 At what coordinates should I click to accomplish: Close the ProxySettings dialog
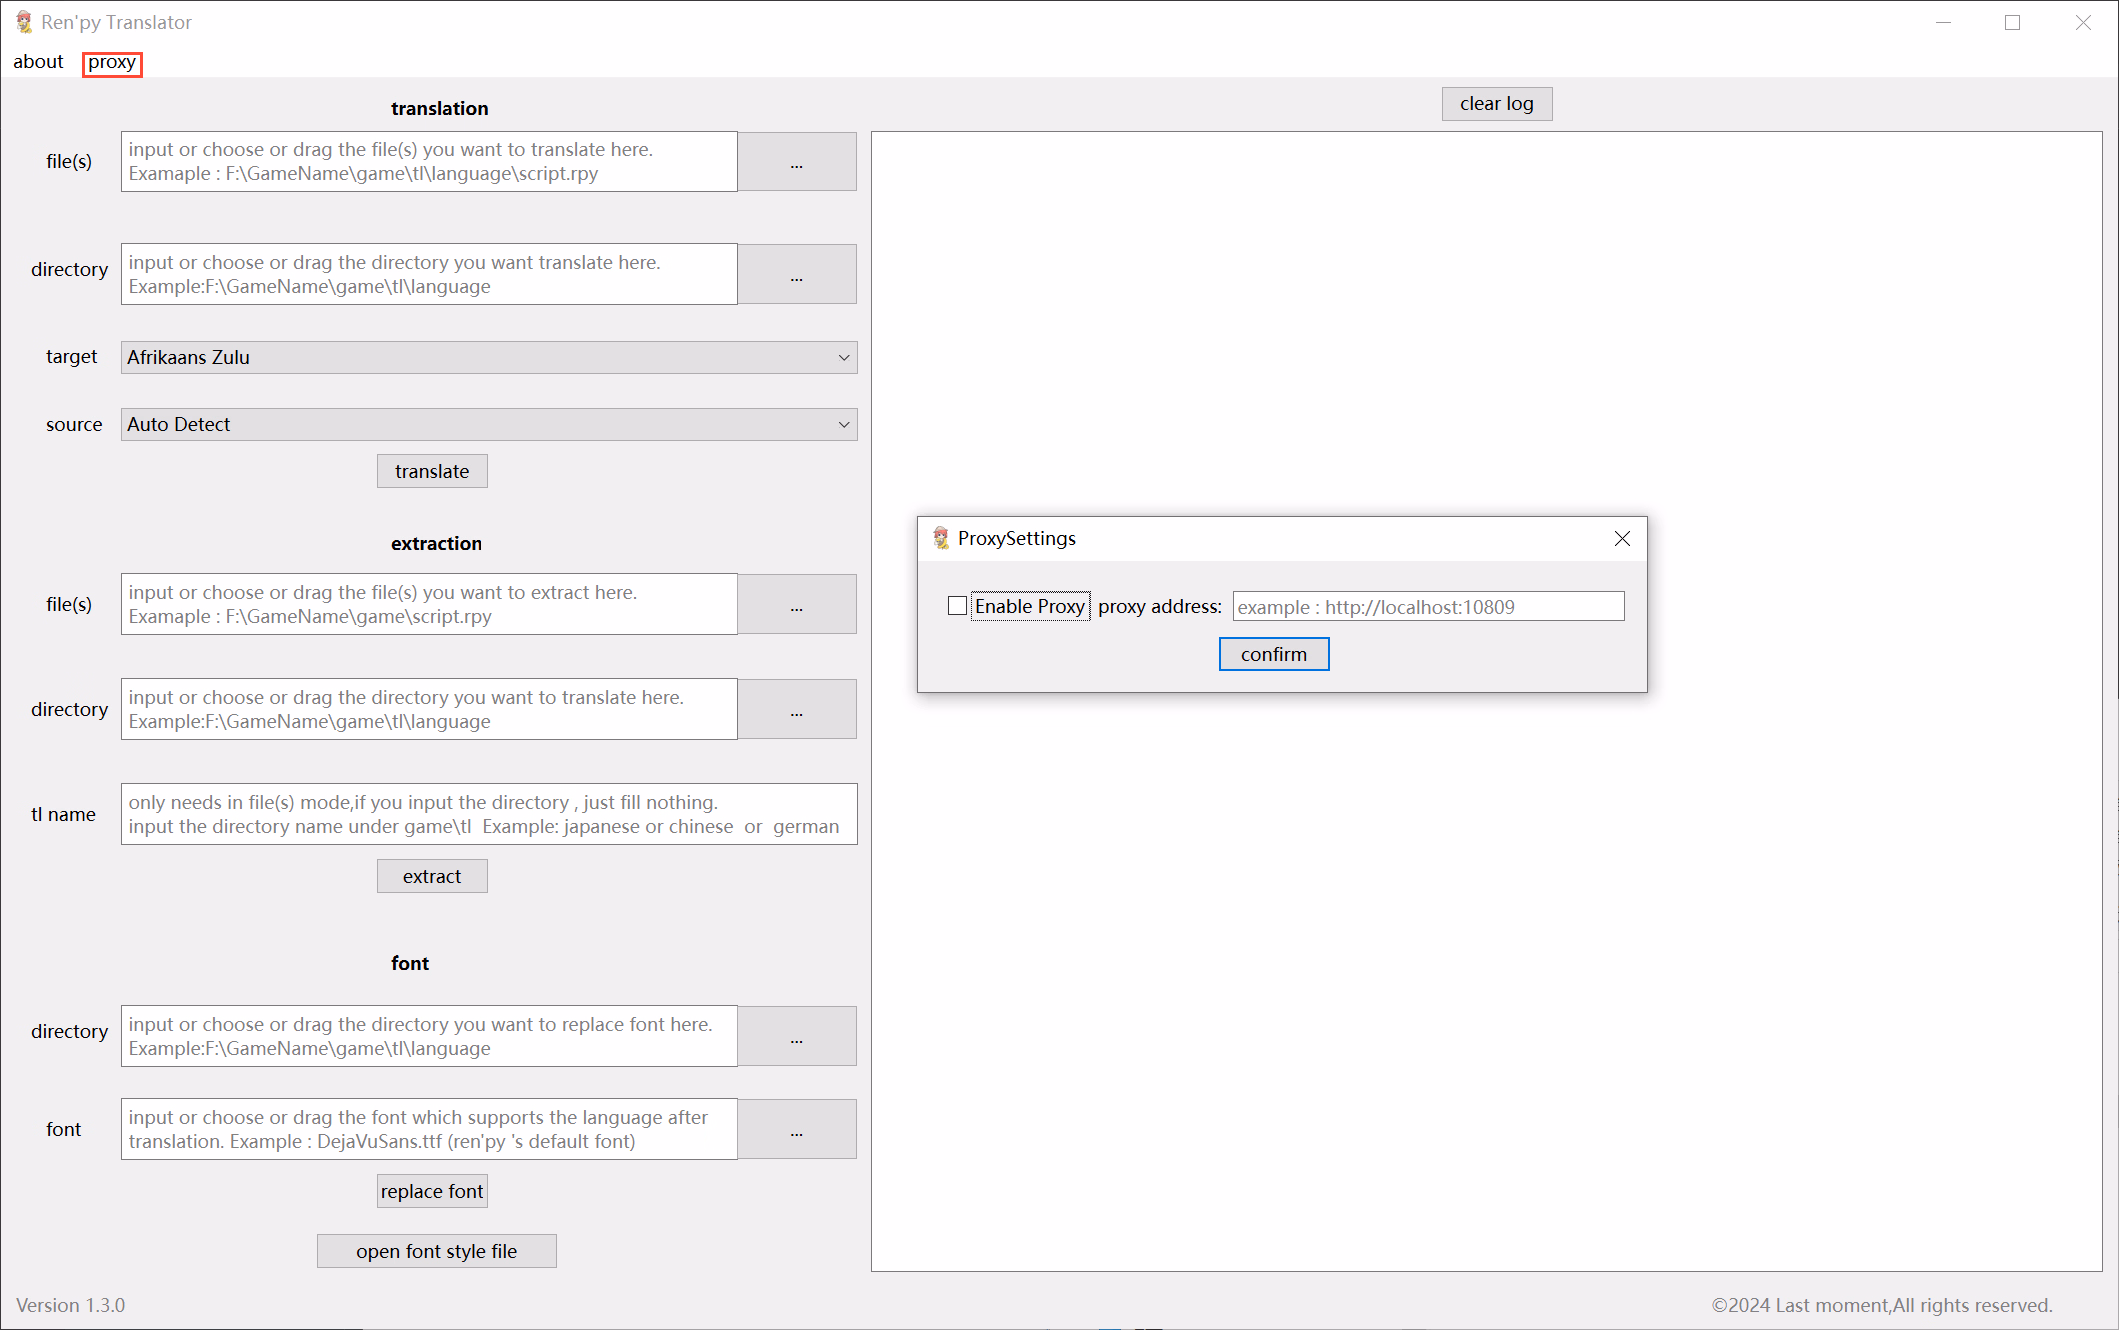tap(1621, 538)
